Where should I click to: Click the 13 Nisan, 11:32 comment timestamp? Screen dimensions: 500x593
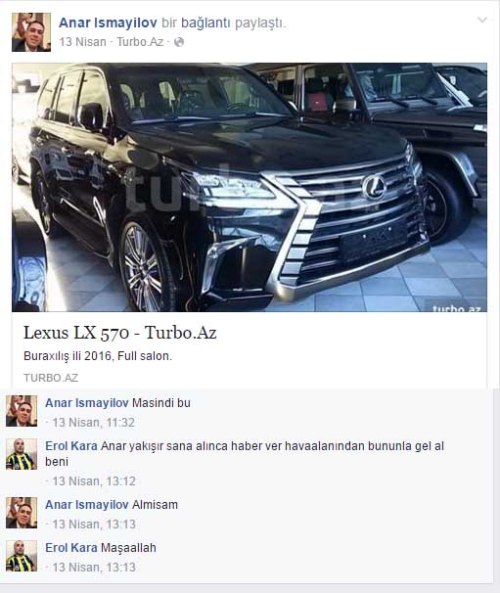pos(93,422)
